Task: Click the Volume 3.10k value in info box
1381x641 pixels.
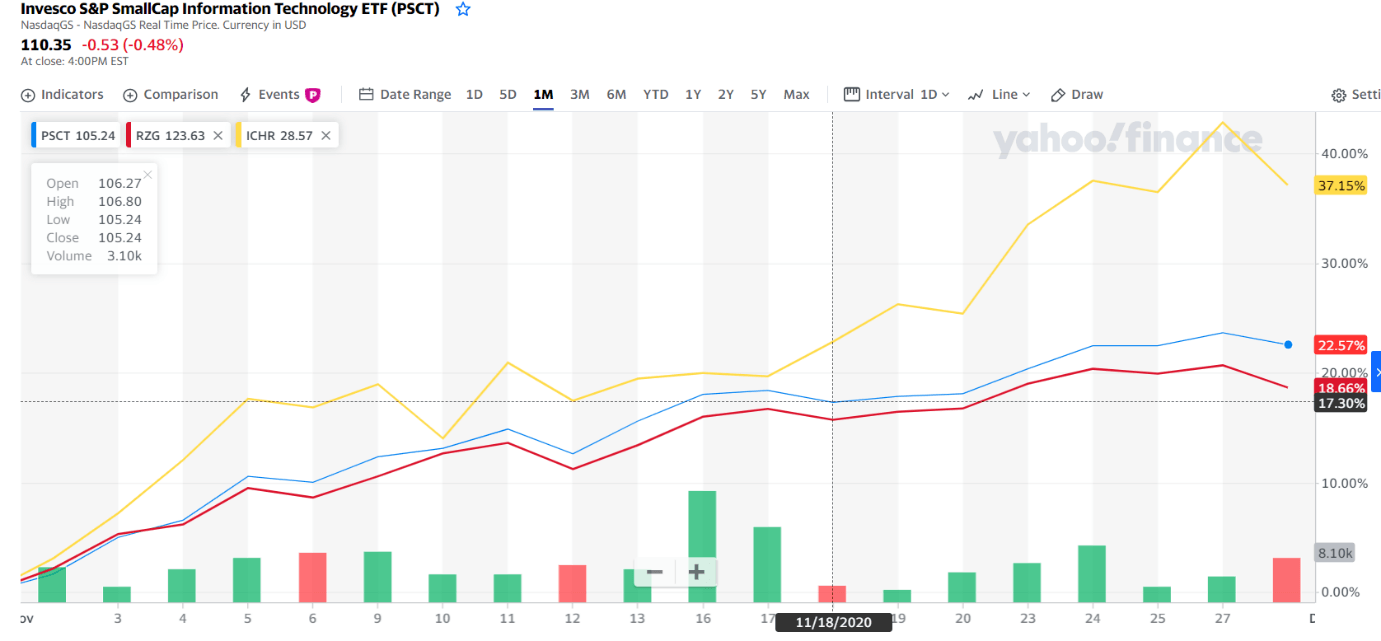Action: (125, 256)
